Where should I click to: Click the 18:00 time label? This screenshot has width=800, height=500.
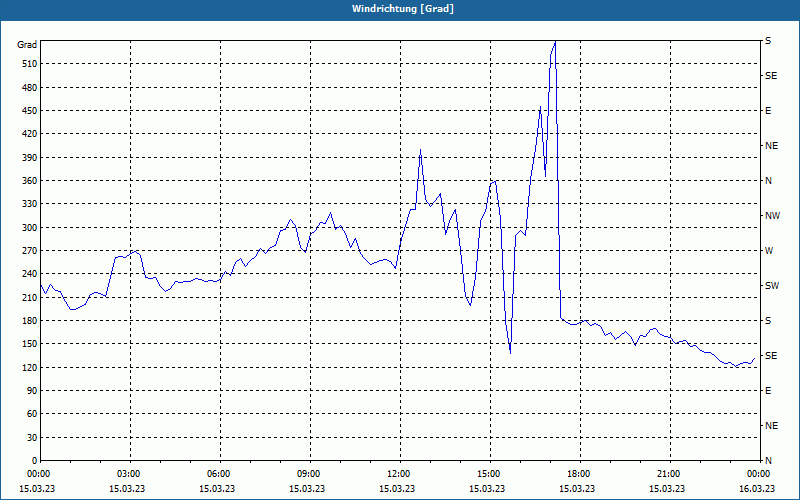[580, 474]
